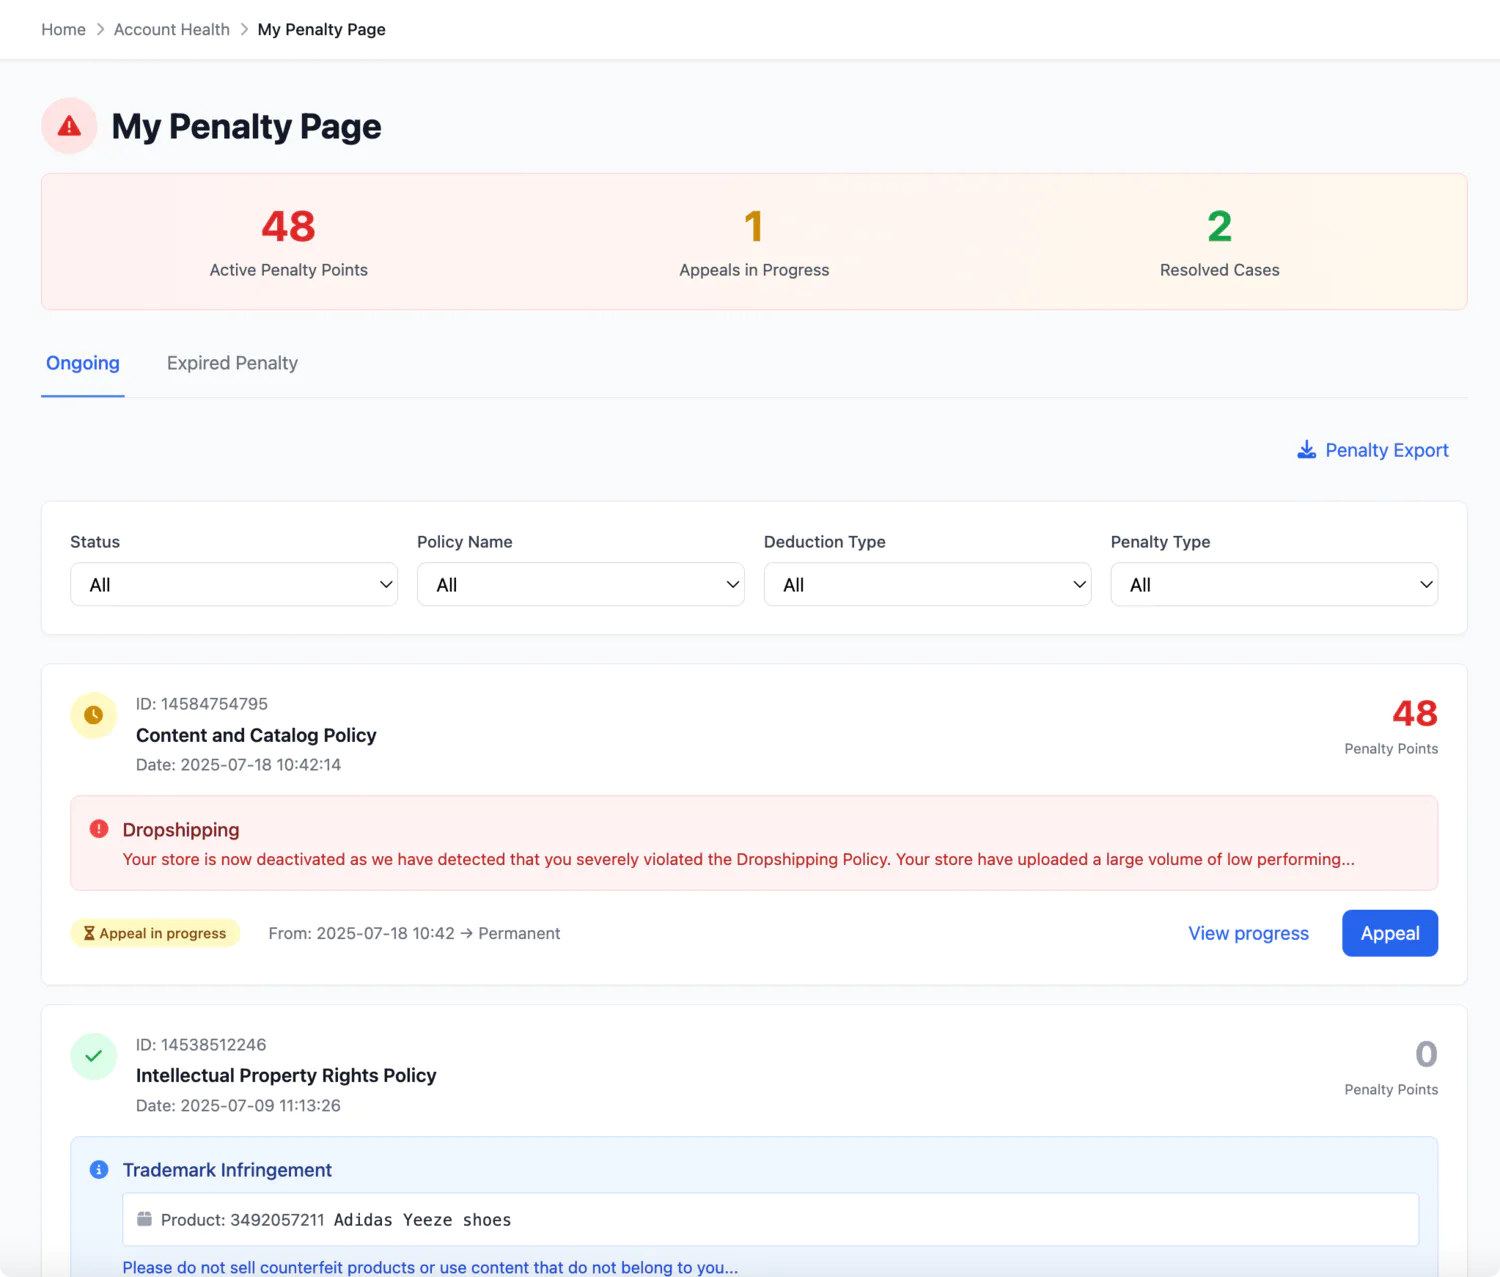The width and height of the screenshot is (1500, 1277).
Task: Click the yellow clock status icon
Action: 94,715
